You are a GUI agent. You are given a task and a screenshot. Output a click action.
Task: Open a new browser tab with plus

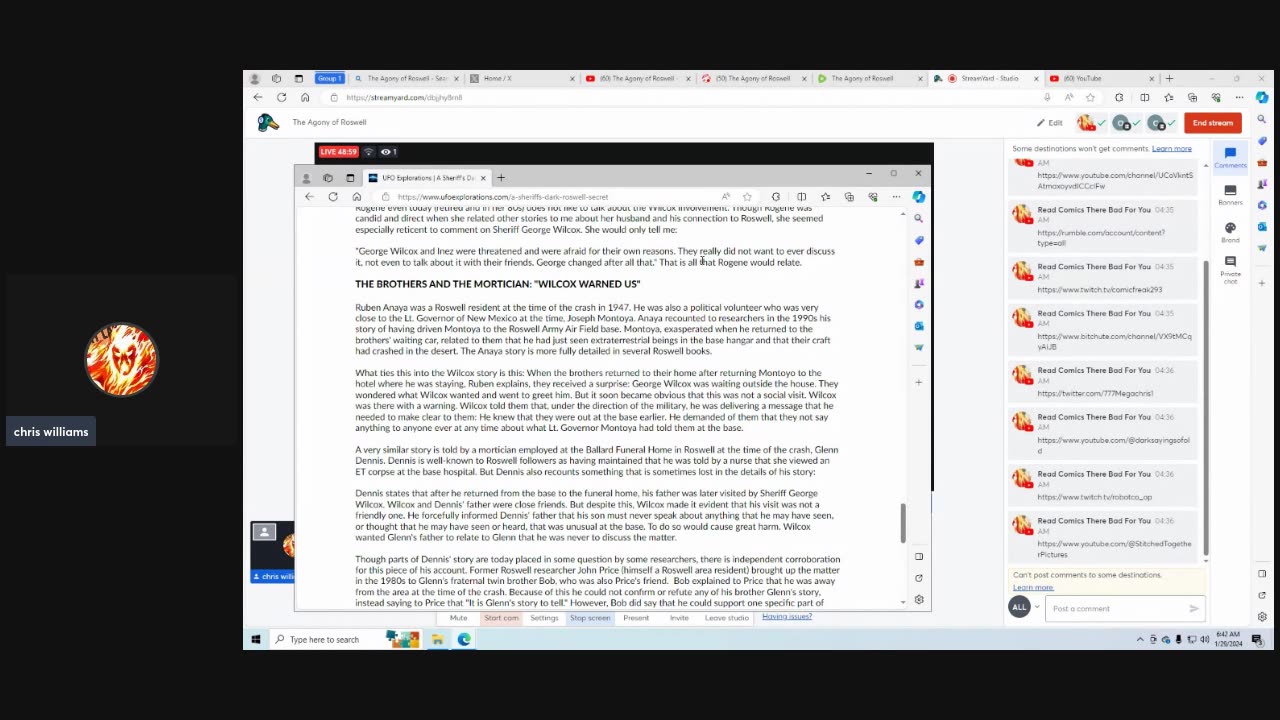pyautogui.click(x=1169, y=78)
